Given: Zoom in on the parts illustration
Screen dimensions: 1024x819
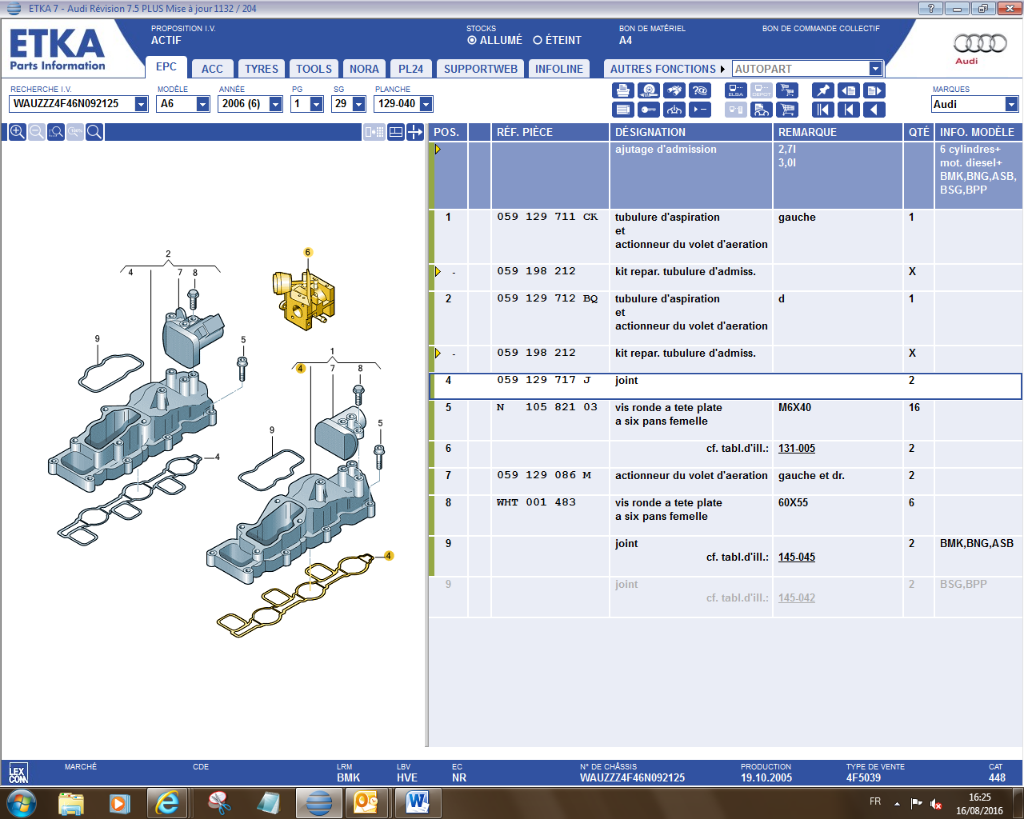Looking at the screenshot, I should pyautogui.click(x=17, y=132).
